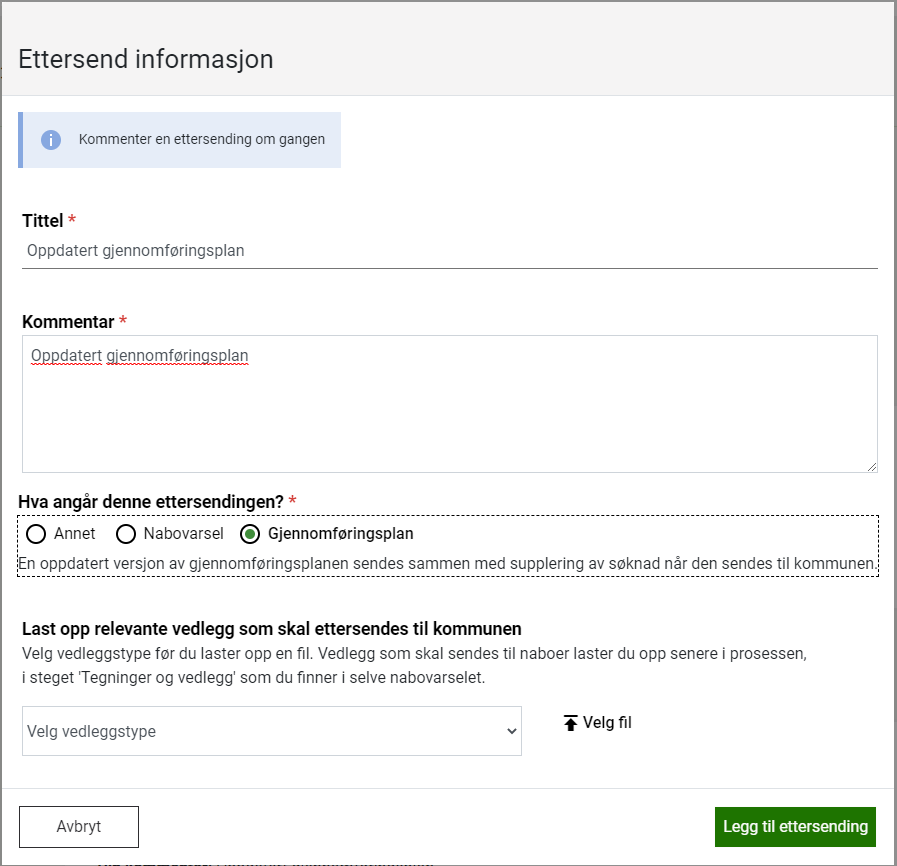Image resolution: width=897 pixels, height=866 pixels.
Task: Click the Kommenter en ettersending om gangen message
Action: point(202,140)
